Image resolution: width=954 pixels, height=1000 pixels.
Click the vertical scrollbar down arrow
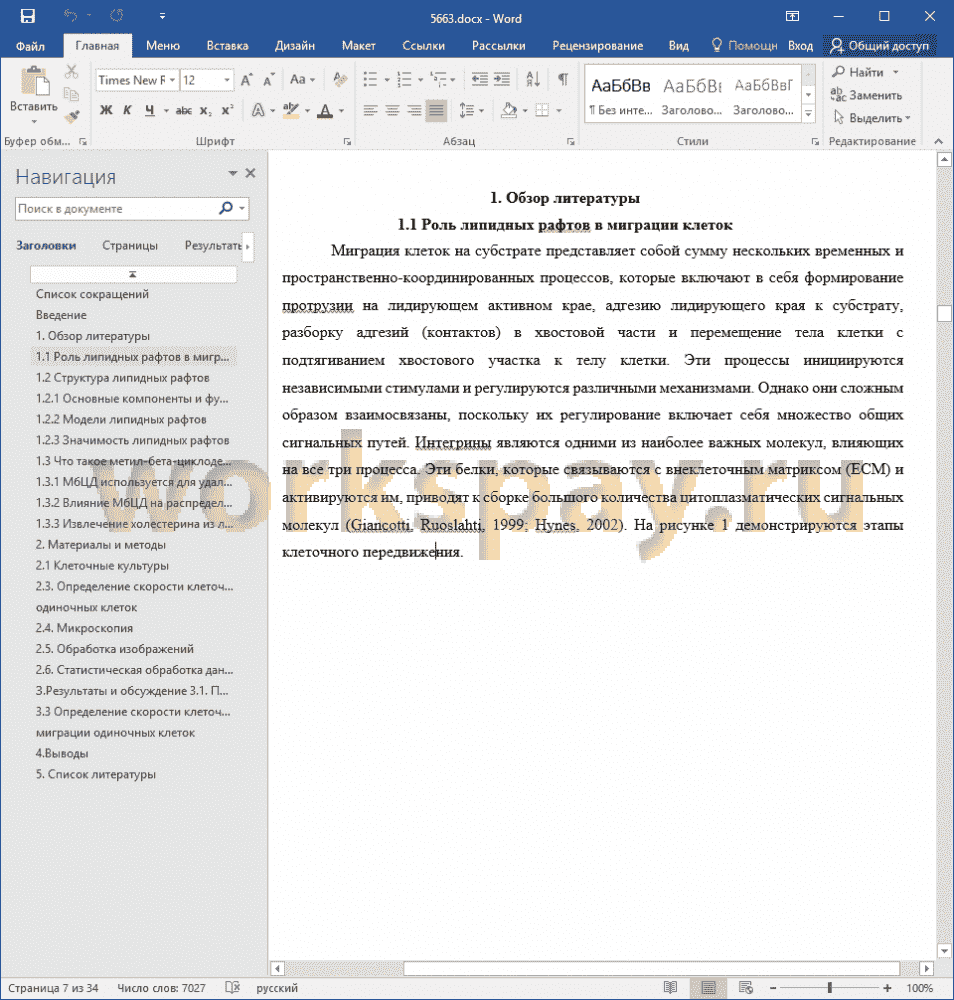point(944,951)
